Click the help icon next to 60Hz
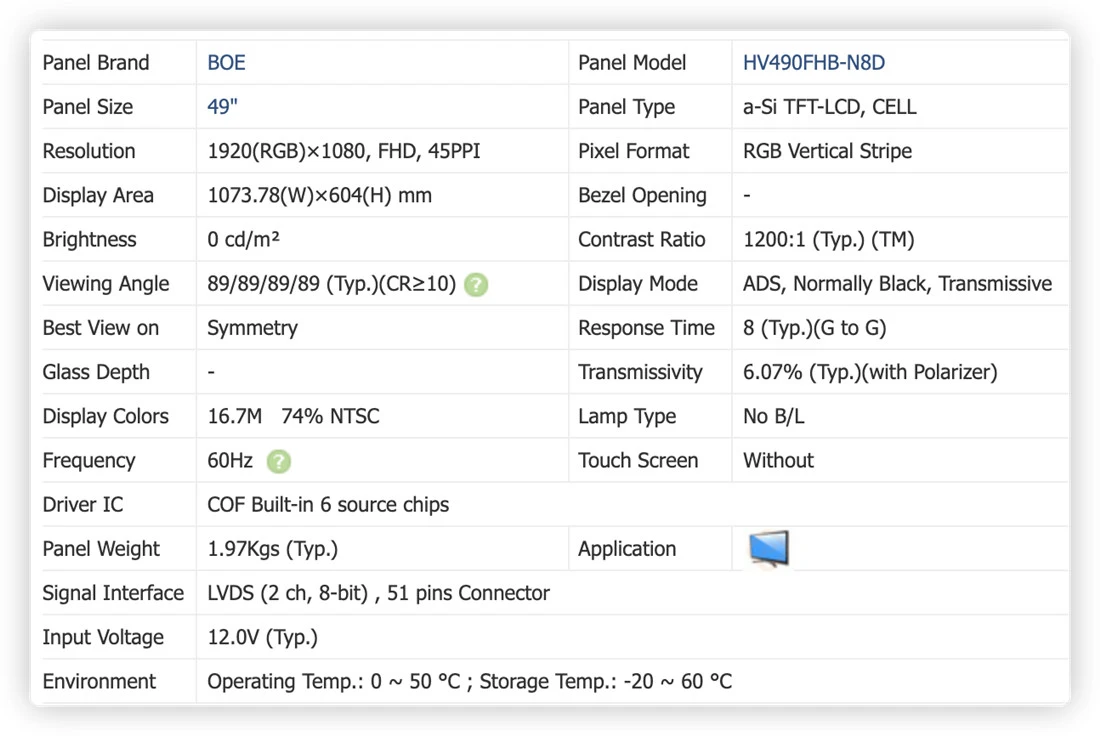1100x736 pixels. [279, 461]
